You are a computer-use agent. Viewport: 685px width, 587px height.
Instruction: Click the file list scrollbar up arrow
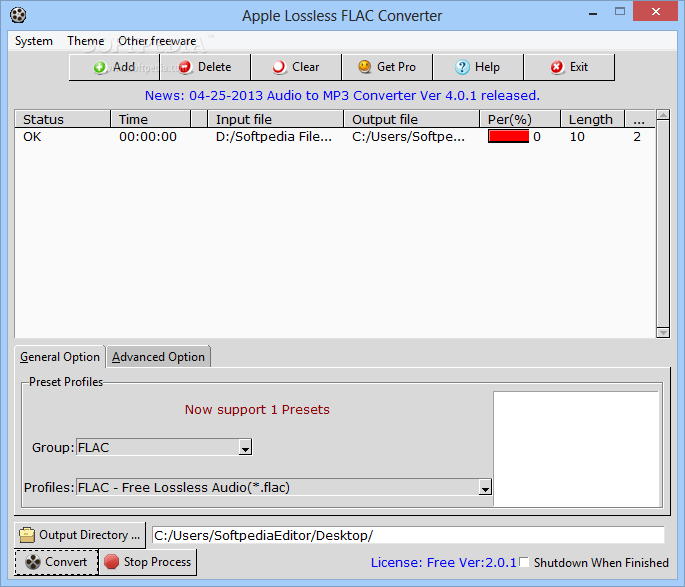(x=663, y=115)
